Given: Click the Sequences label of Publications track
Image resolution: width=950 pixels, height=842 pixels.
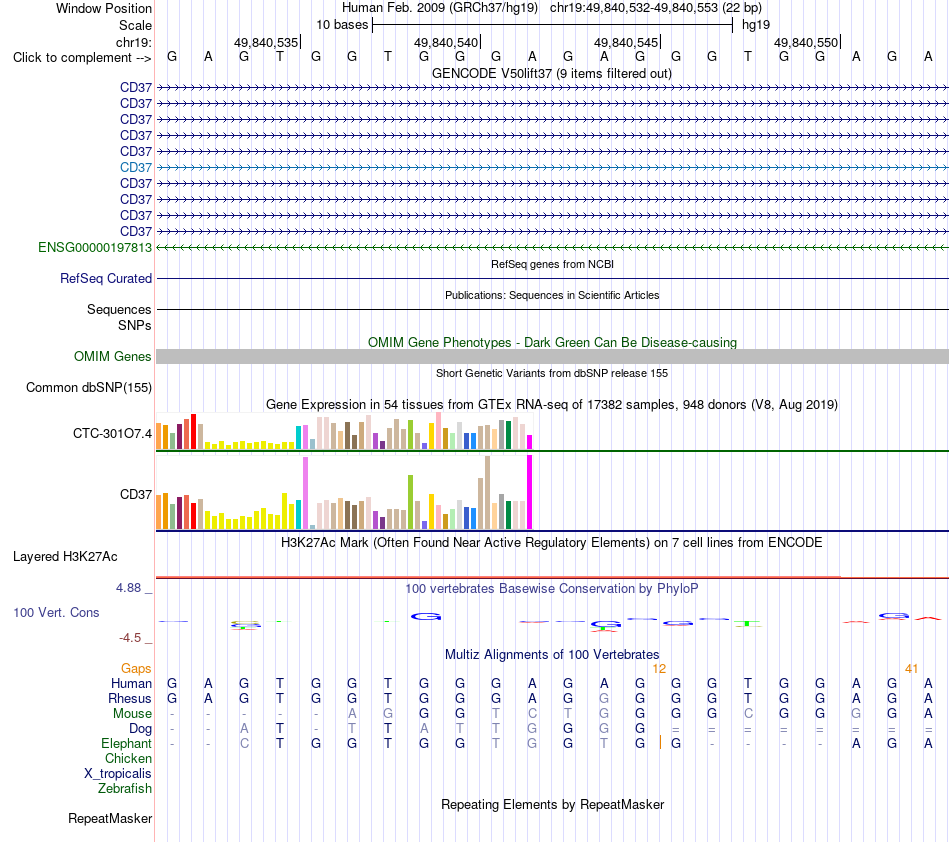Looking at the screenshot, I should tap(119, 310).
